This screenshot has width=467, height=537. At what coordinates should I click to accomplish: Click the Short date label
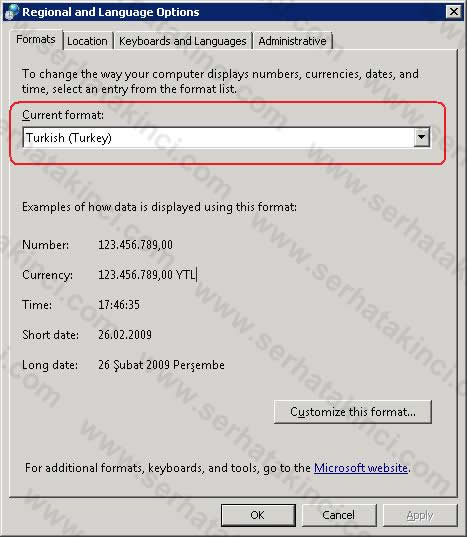coord(50,335)
